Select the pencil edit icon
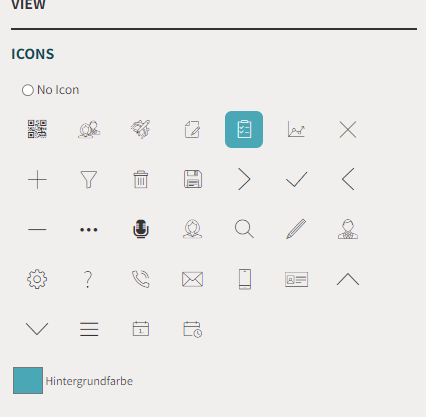426x417 pixels. coord(296,229)
